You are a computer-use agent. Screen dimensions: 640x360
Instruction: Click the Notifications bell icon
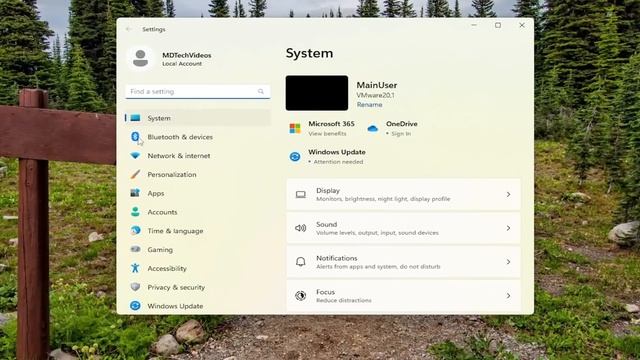(300, 262)
